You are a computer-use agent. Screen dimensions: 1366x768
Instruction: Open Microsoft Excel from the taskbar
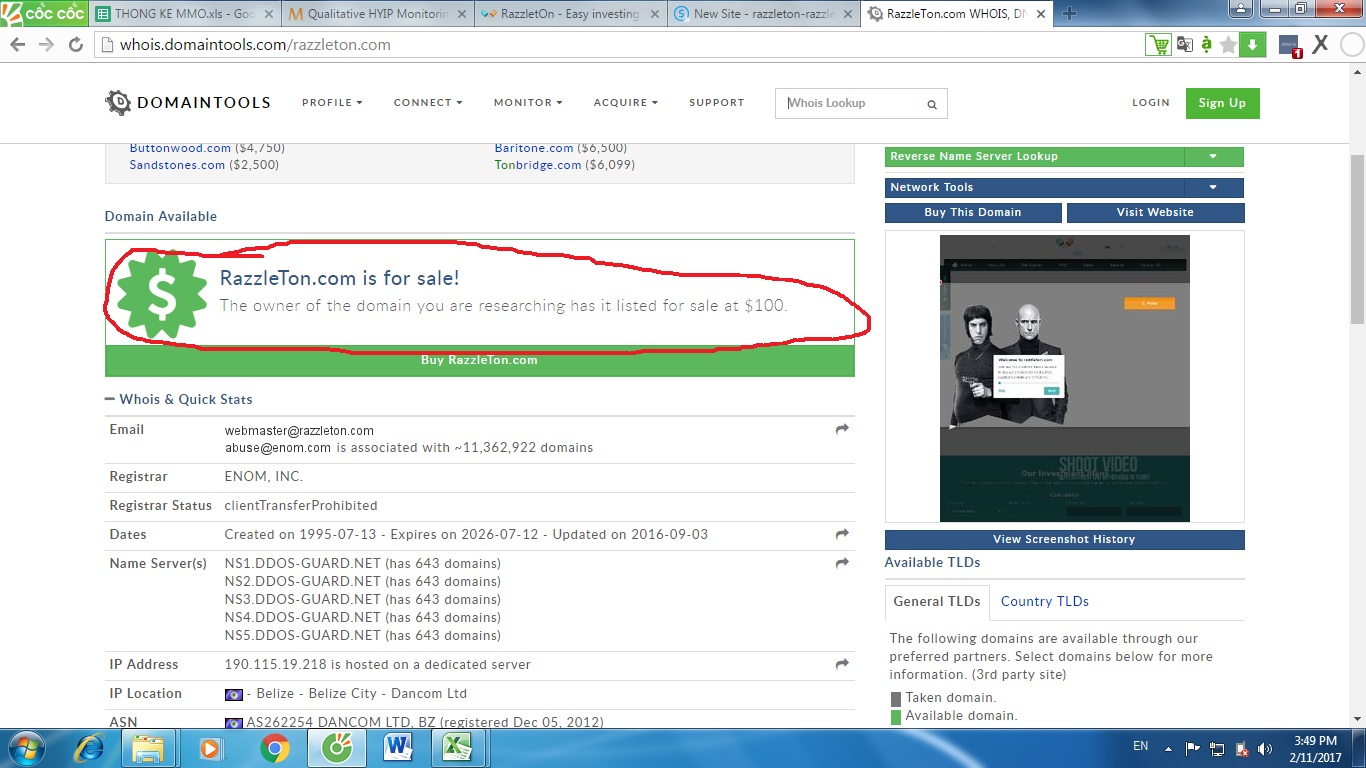pos(457,748)
